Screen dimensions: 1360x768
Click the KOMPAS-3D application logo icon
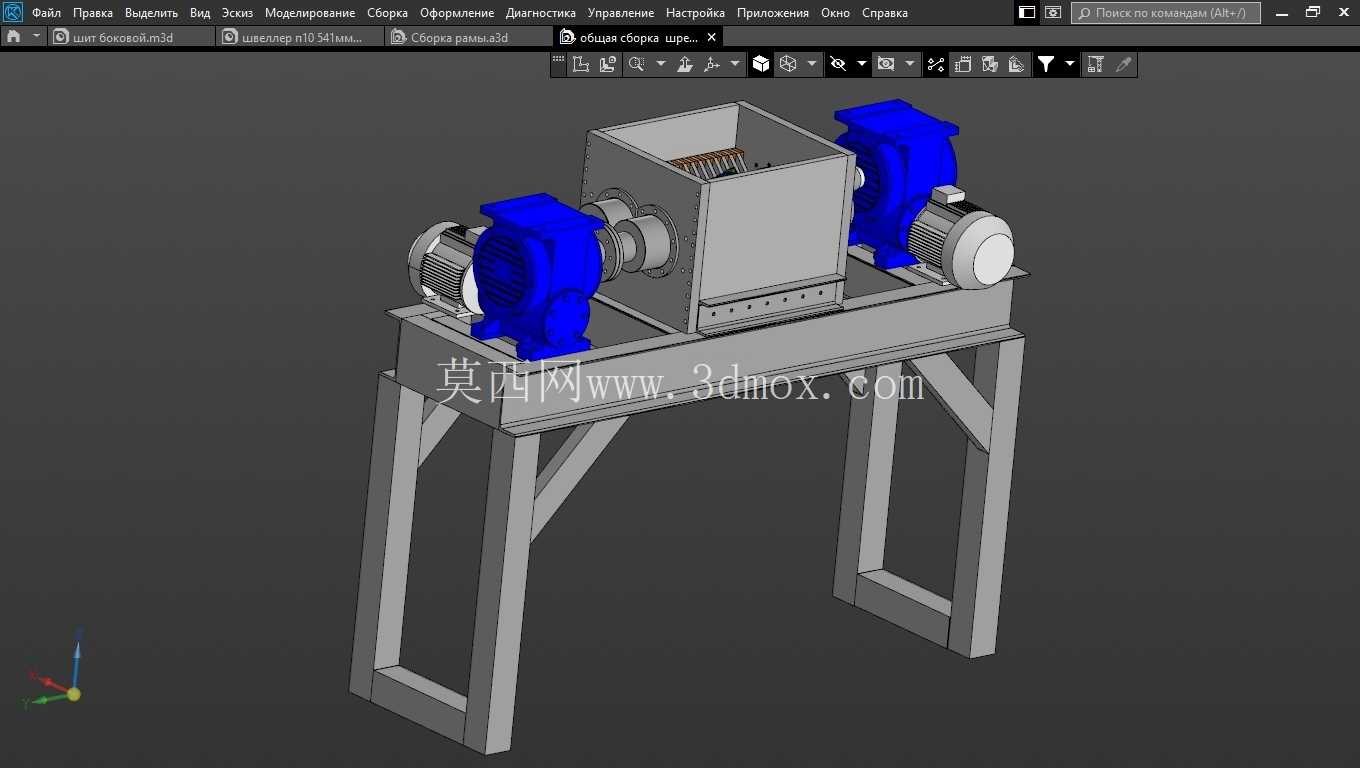click(x=13, y=13)
